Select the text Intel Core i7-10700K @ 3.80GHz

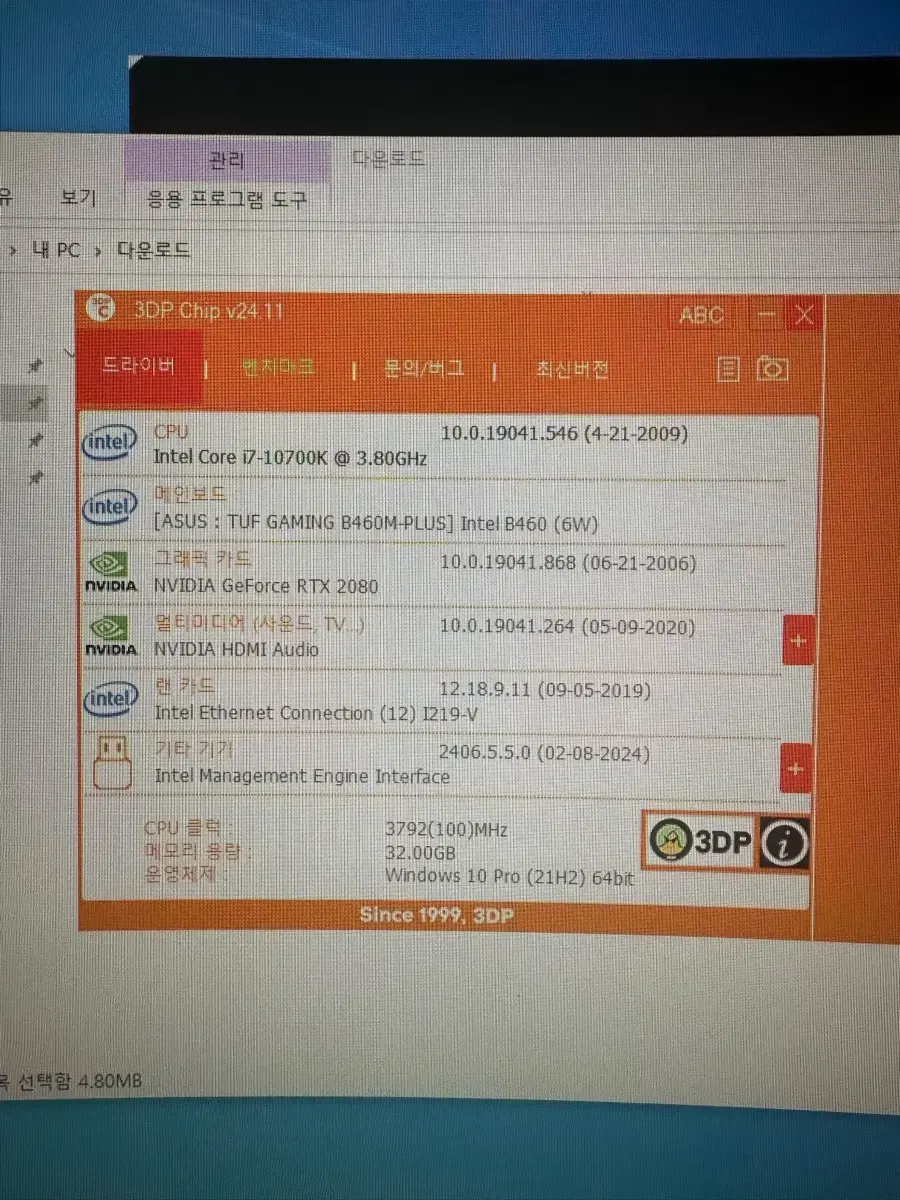pyautogui.click(x=290, y=458)
